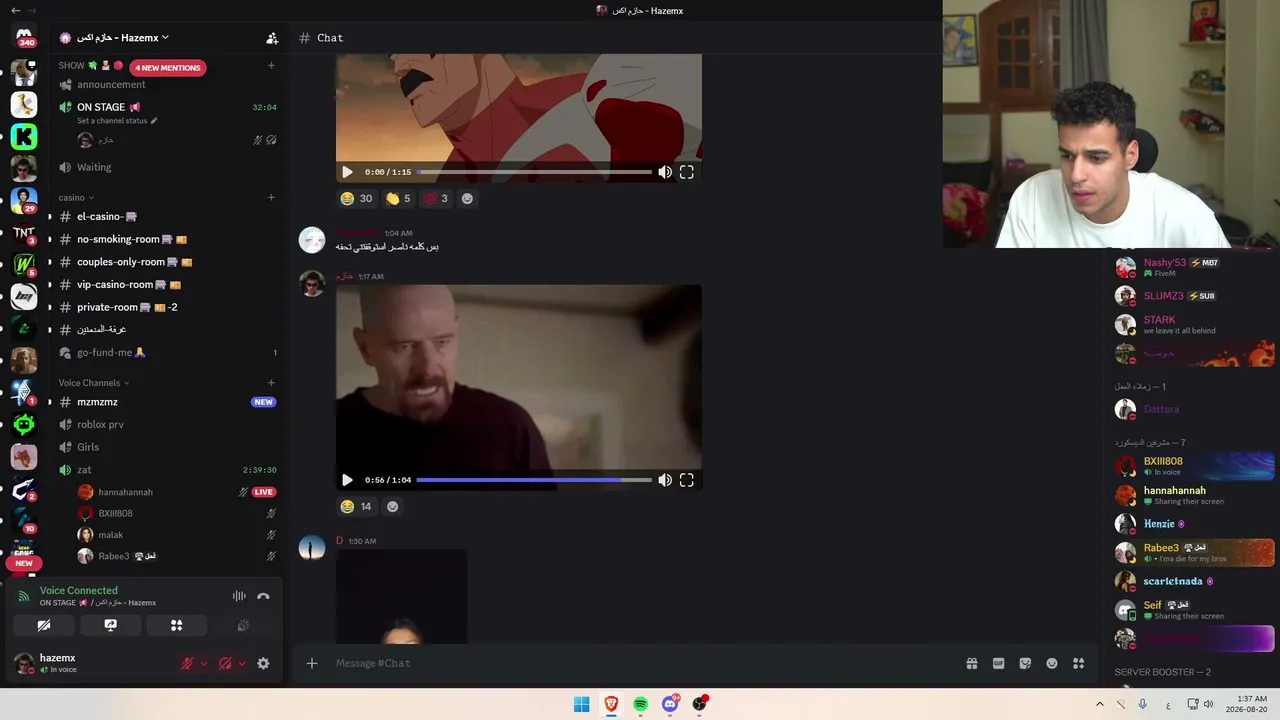Play the Breaking Bad video
Image resolution: width=1280 pixels, height=720 pixels.
click(x=347, y=480)
